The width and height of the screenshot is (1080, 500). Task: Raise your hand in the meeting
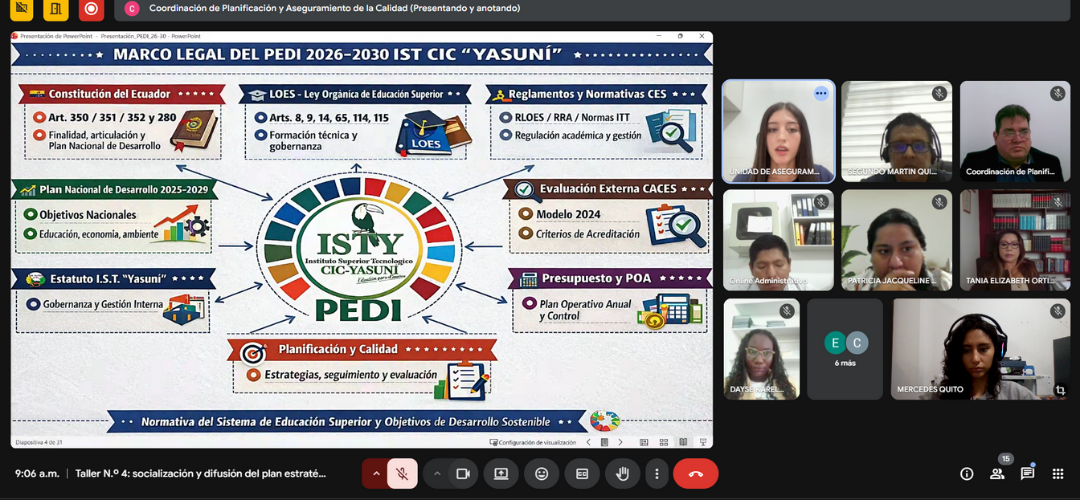[x=622, y=473]
